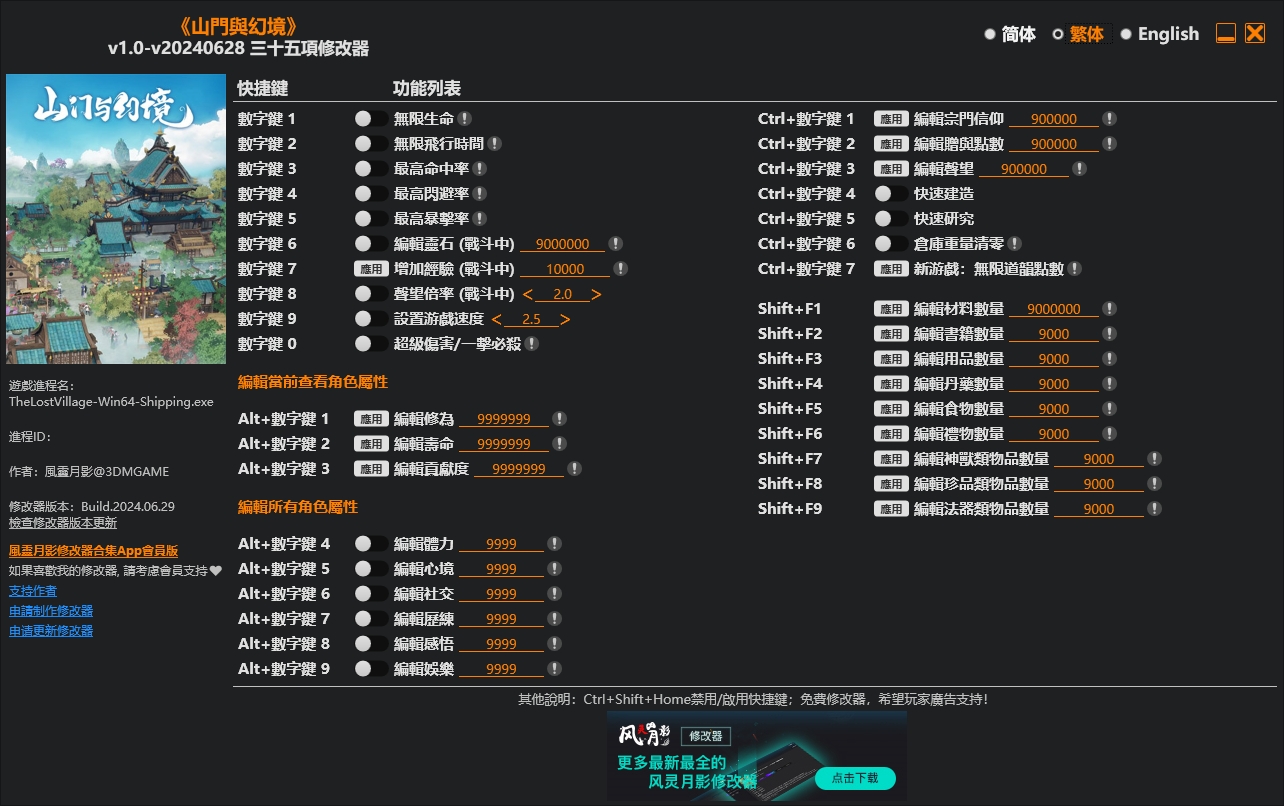This screenshot has height=806, width=1284.
Task: Toggle 無限生命 switch on
Action: click(371, 119)
